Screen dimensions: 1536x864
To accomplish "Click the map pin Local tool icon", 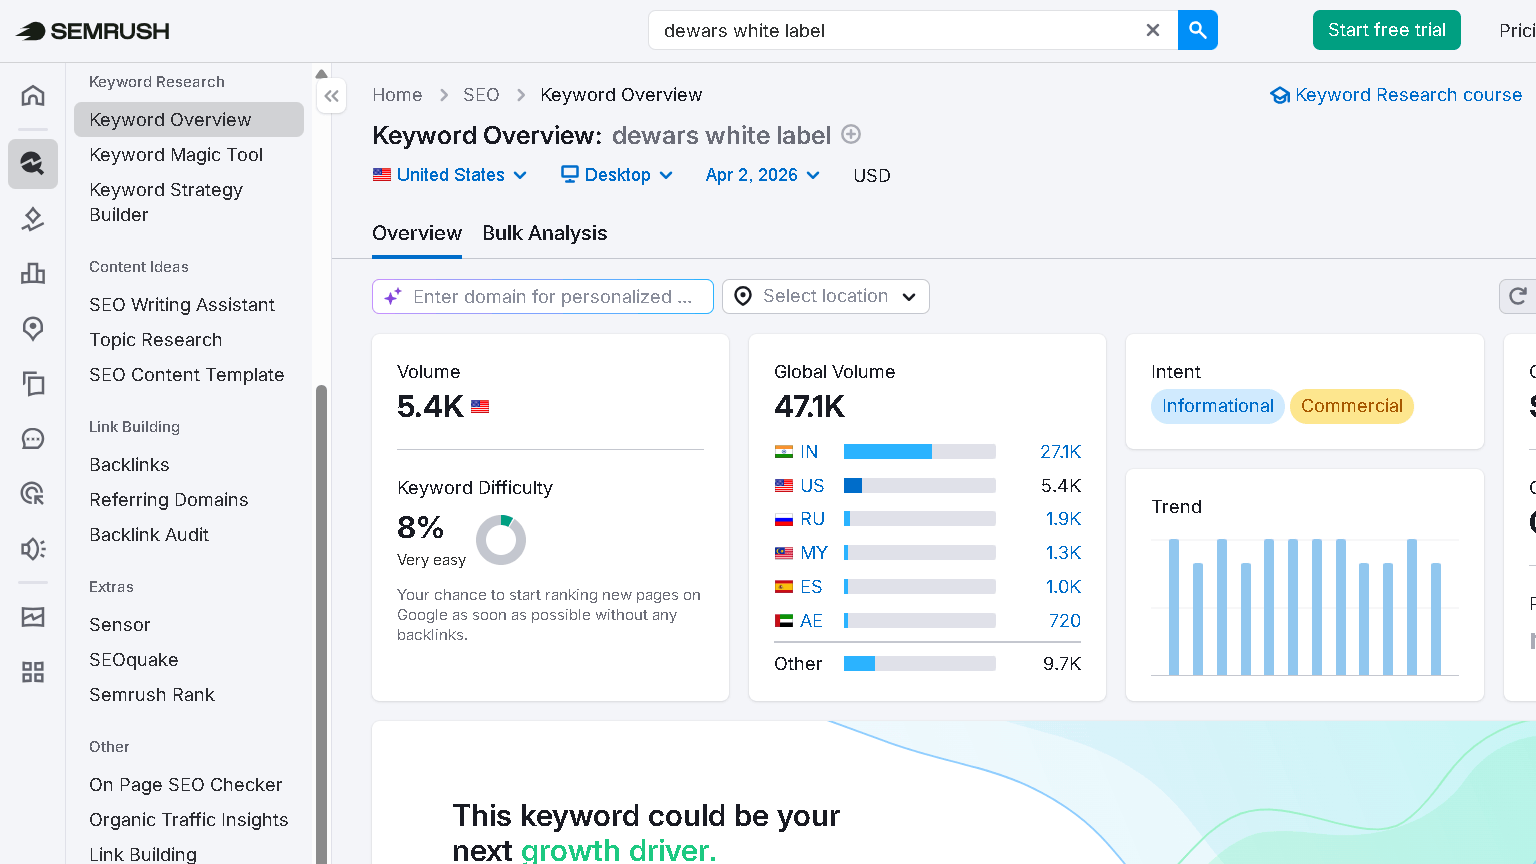I will (x=32, y=328).
